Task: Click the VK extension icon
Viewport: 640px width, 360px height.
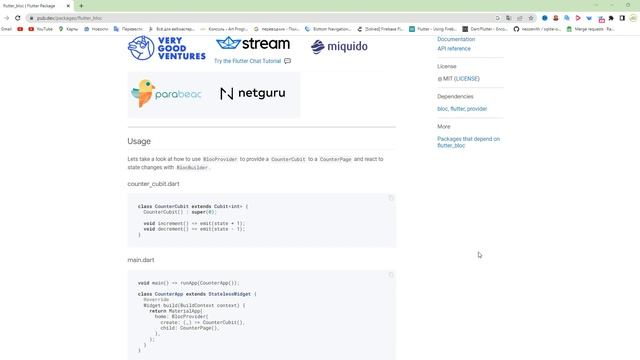Action: click(x=589, y=18)
